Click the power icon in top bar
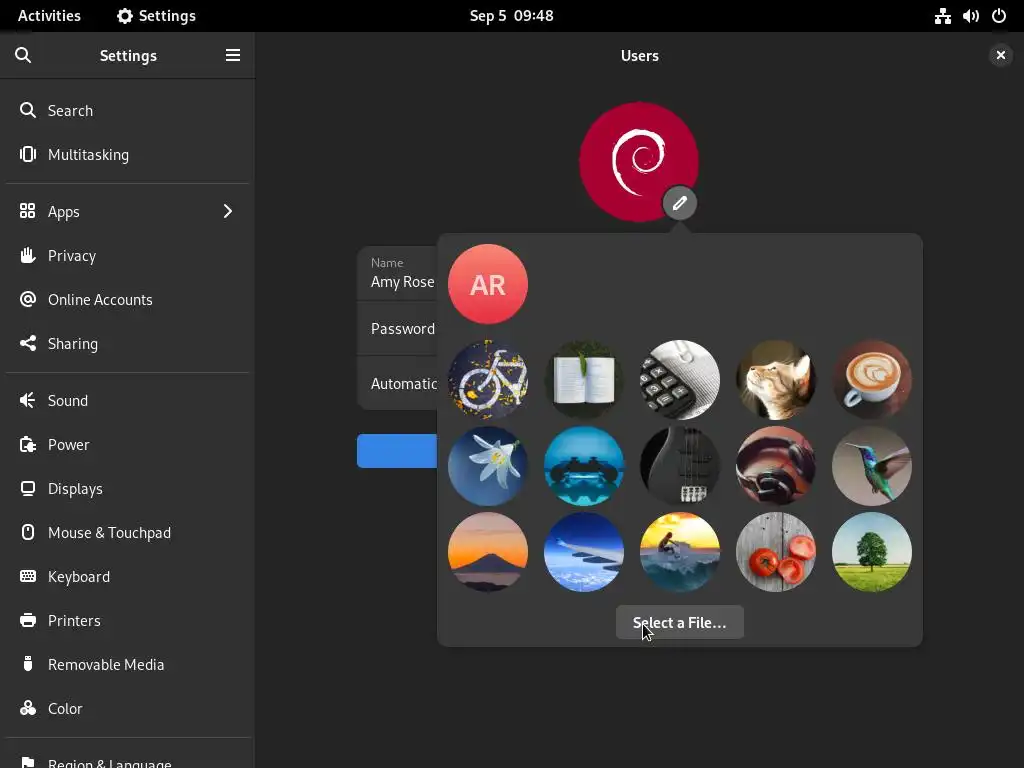Image resolution: width=1024 pixels, height=768 pixels. point(999,16)
